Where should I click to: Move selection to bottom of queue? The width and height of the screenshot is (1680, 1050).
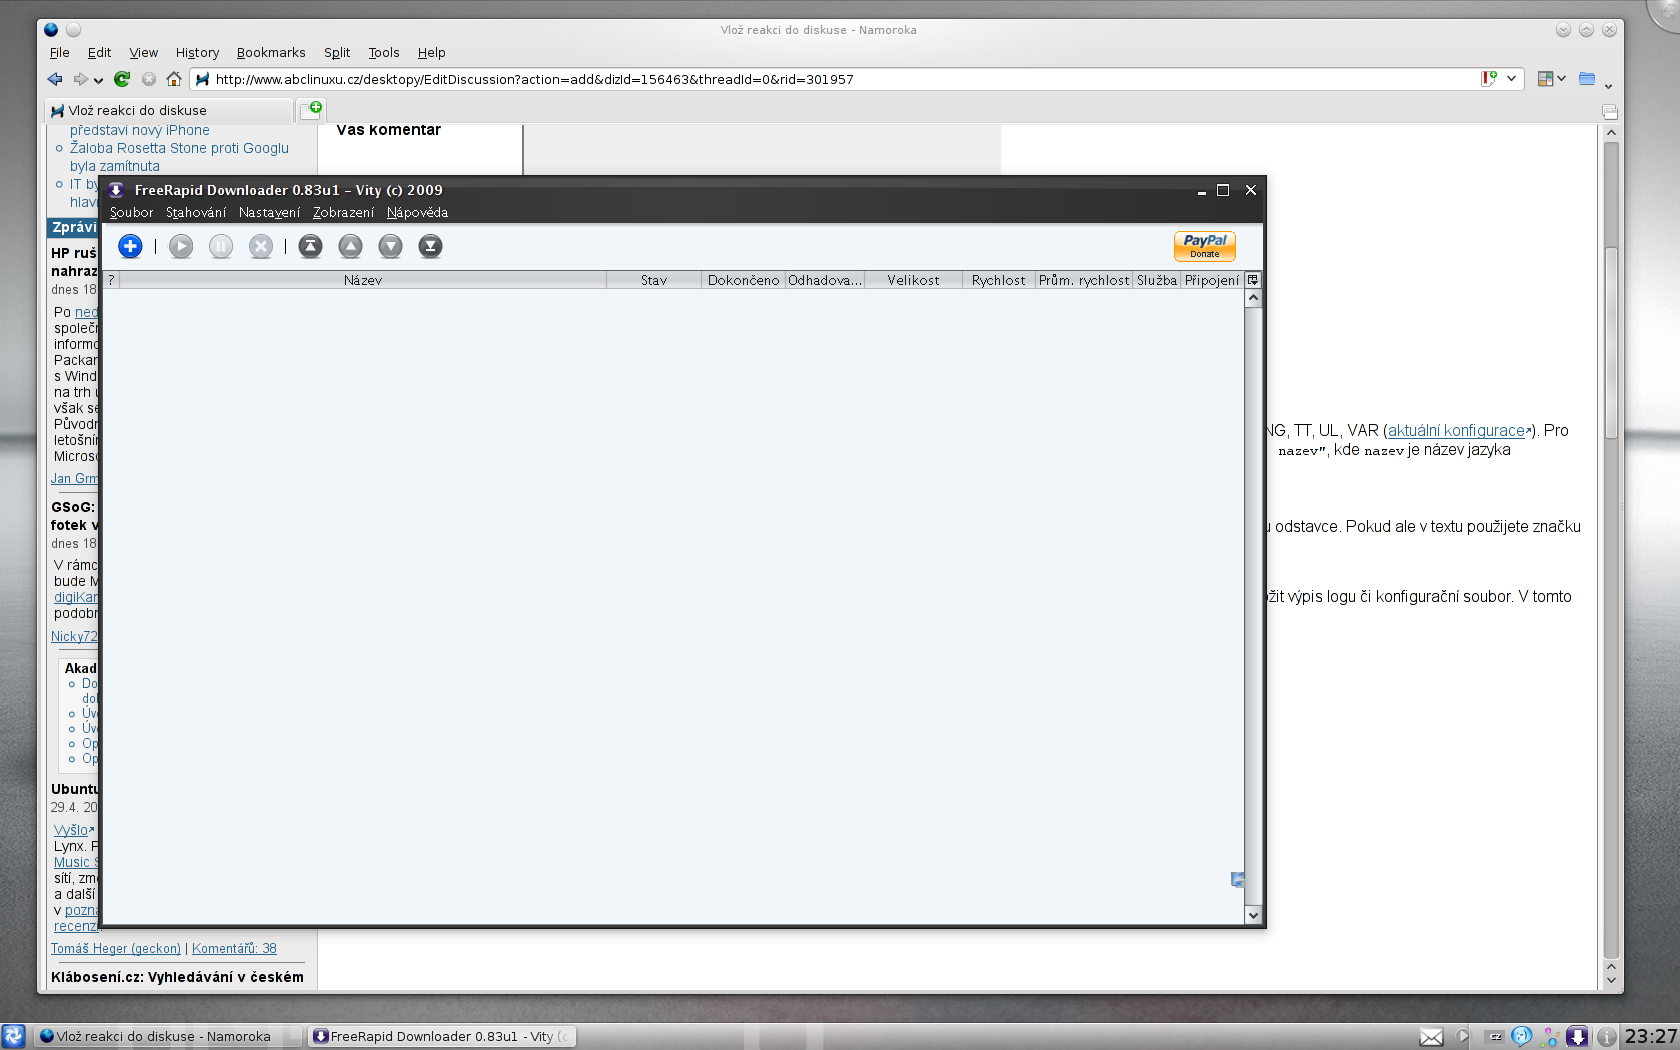pos(431,246)
